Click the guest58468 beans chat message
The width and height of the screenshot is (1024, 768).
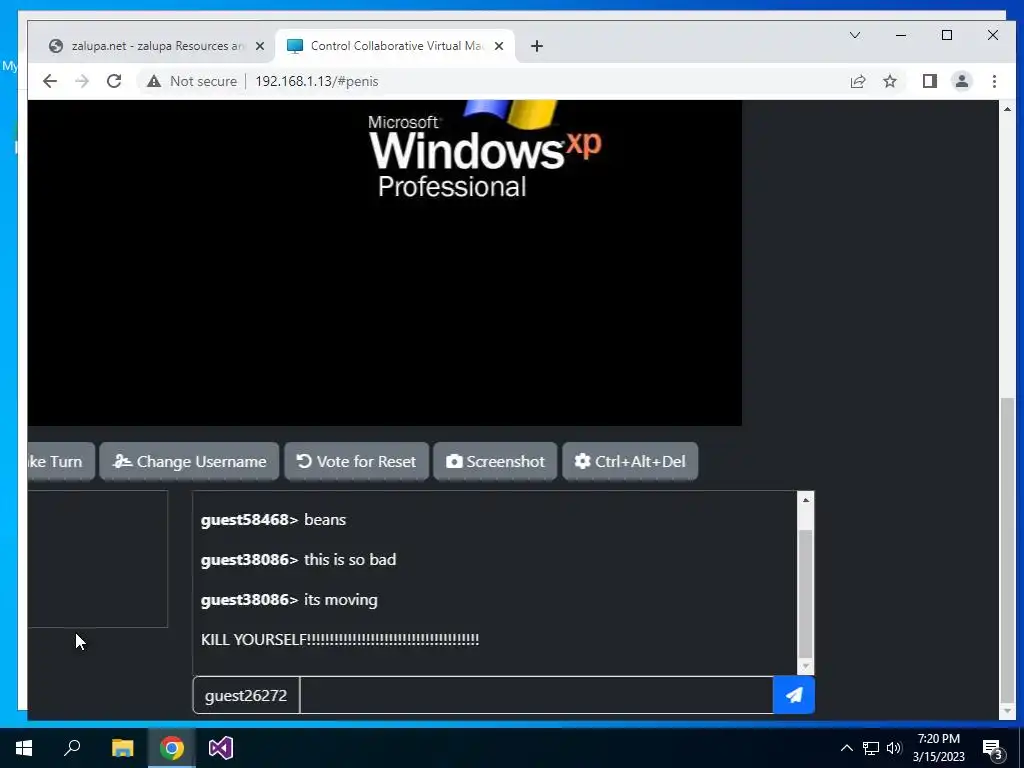[x=274, y=520]
